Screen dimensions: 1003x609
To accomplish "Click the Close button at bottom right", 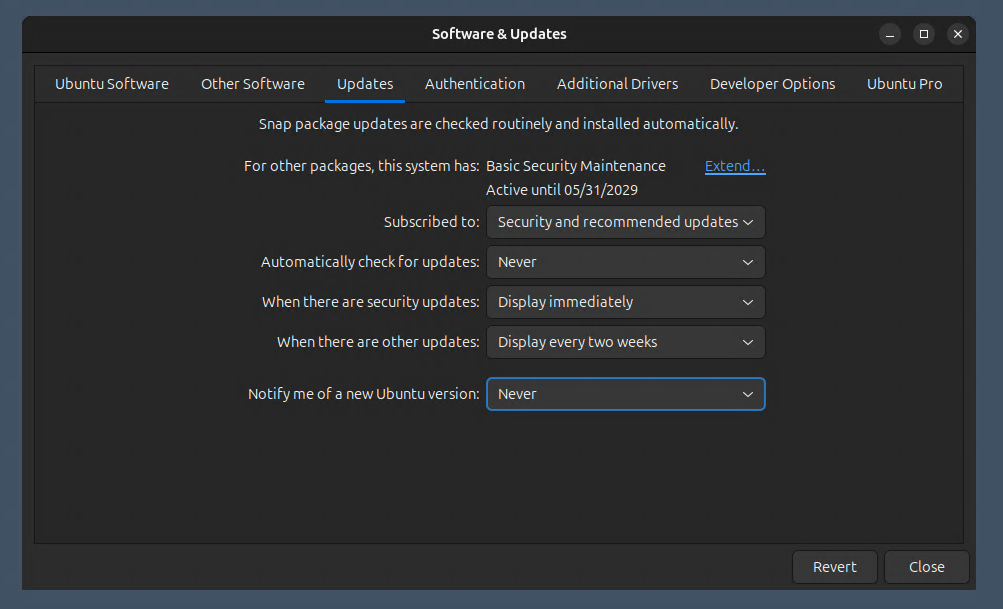I will (x=926, y=567).
